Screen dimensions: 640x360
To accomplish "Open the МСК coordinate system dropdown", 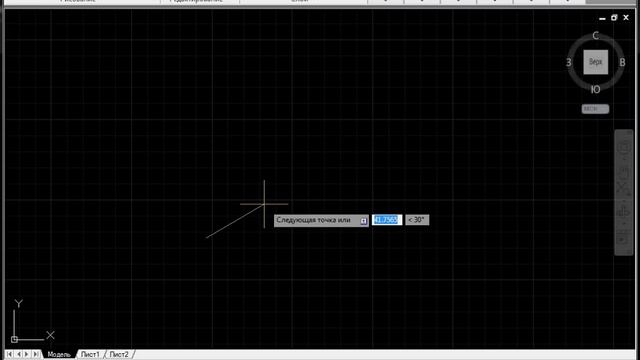I will pyautogui.click(x=595, y=109).
